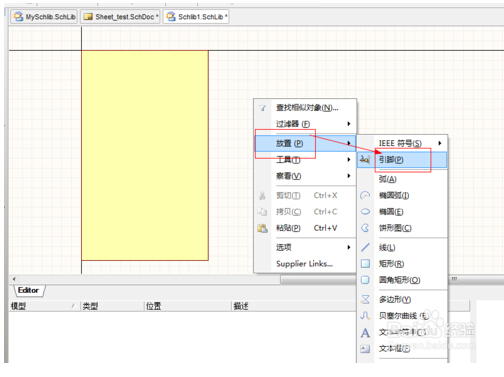This screenshot has height=377, width=504.
Task: Click the text frame icon for 文本框
Action: [365, 349]
